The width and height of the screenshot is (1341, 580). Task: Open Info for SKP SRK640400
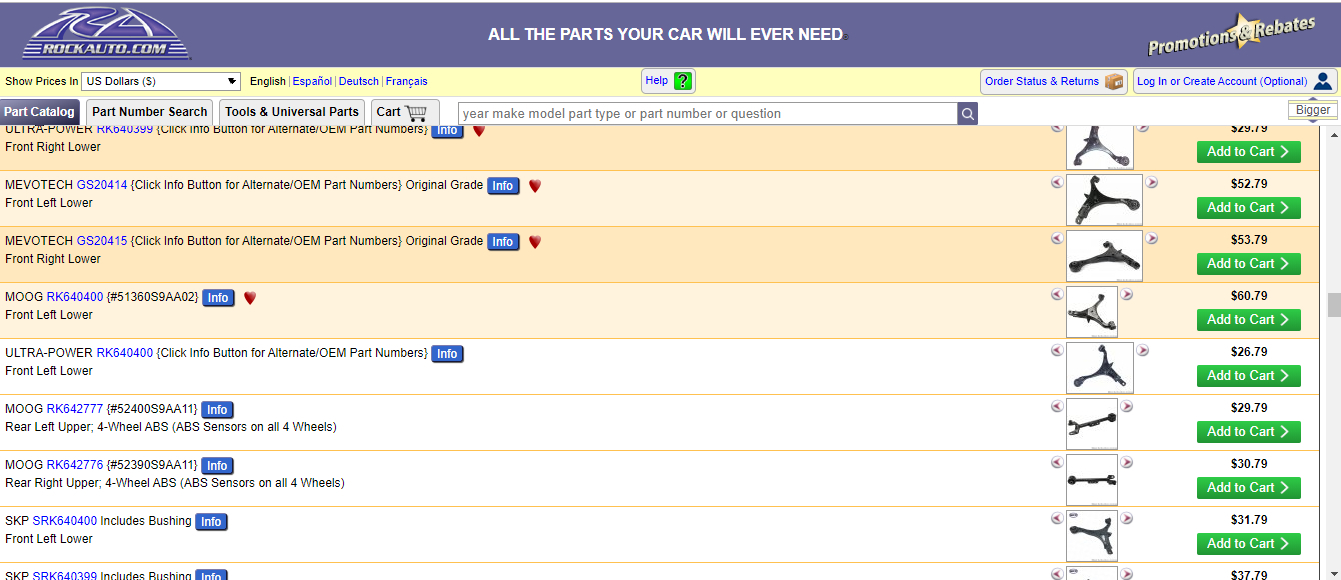click(211, 522)
